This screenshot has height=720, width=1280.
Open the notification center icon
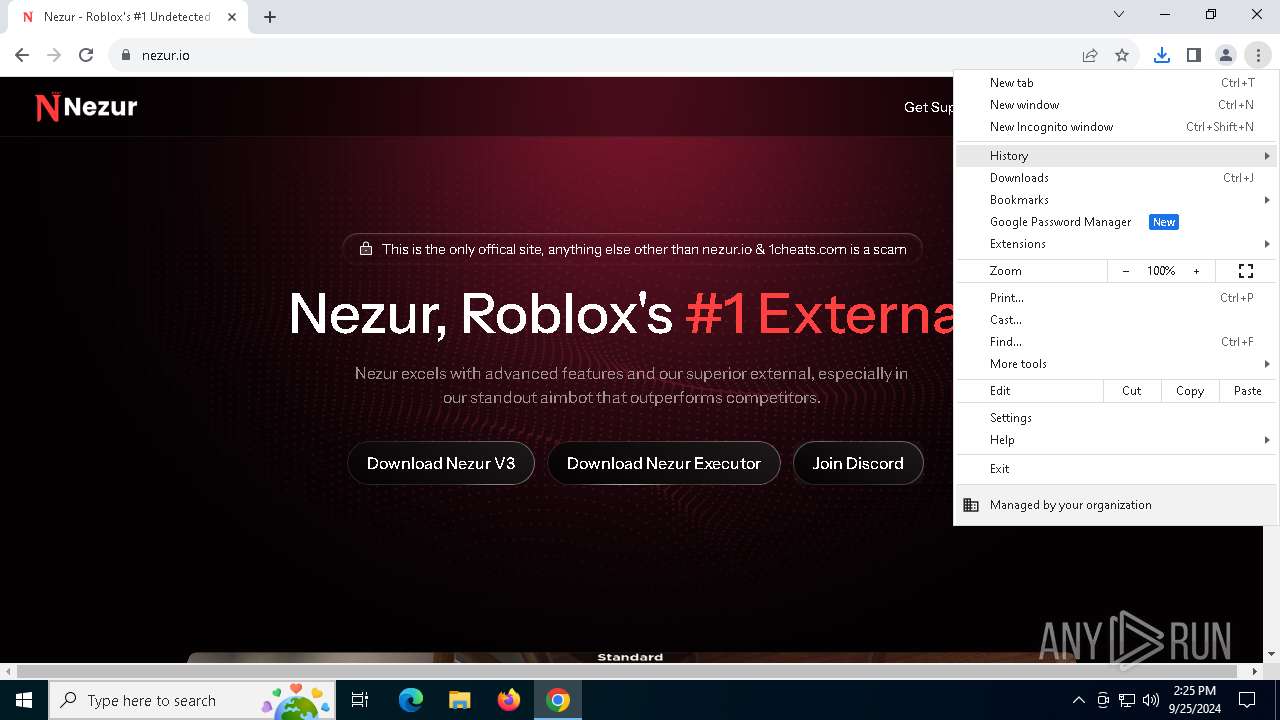(1247, 700)
